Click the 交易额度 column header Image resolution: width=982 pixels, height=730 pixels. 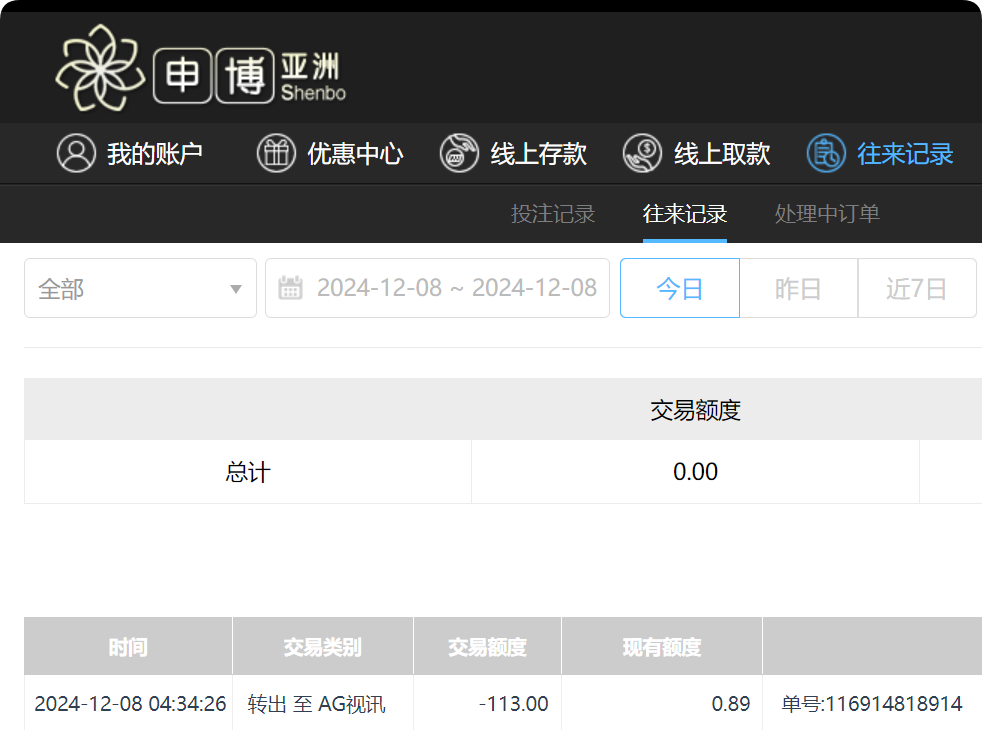[x=486, y=646]
